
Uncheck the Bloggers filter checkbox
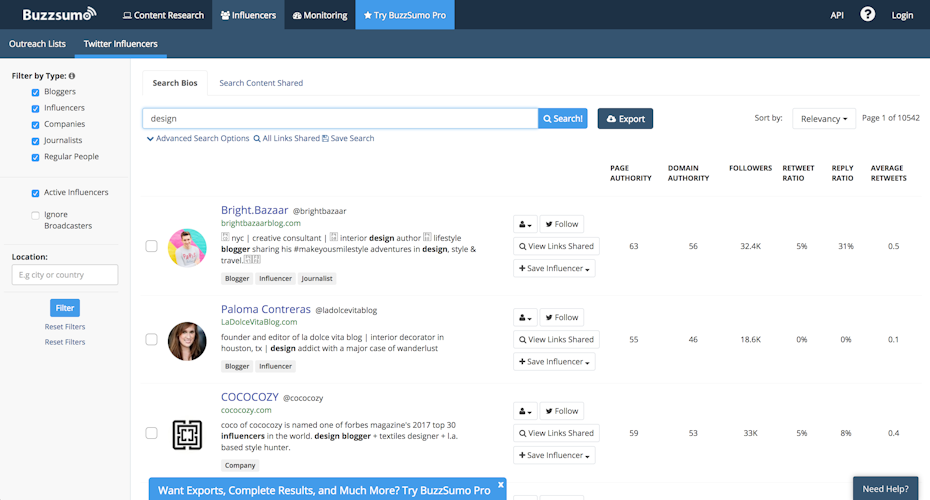[x=36, y=92]
